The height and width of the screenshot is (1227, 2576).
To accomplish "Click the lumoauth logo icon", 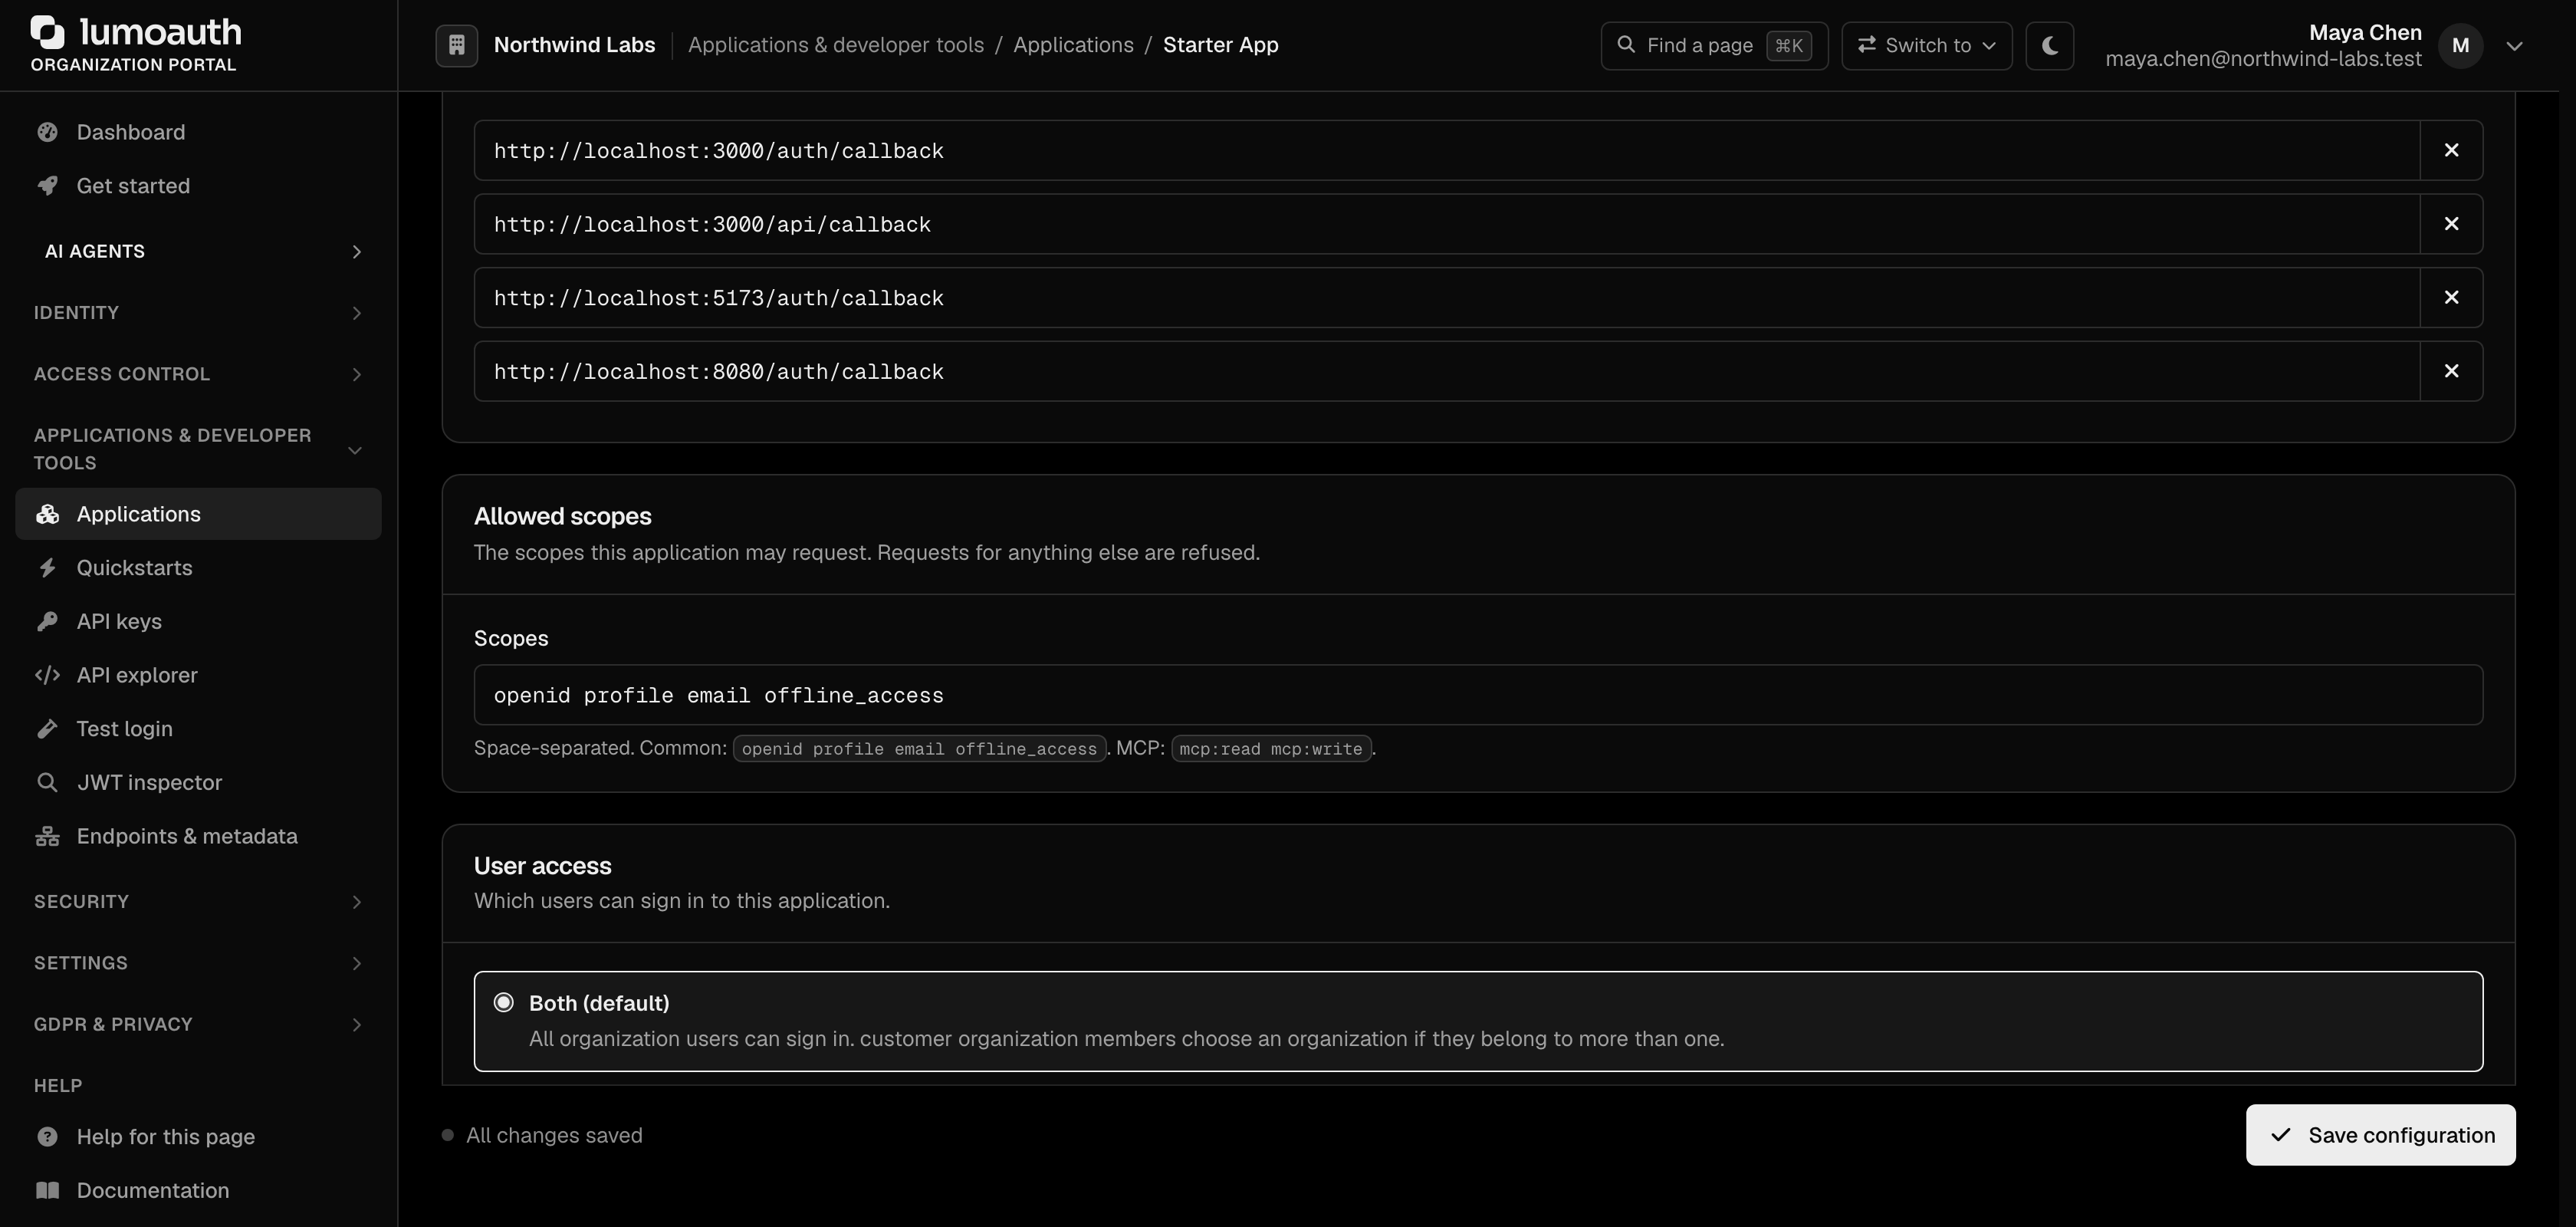I will click(x=47, y=32).
